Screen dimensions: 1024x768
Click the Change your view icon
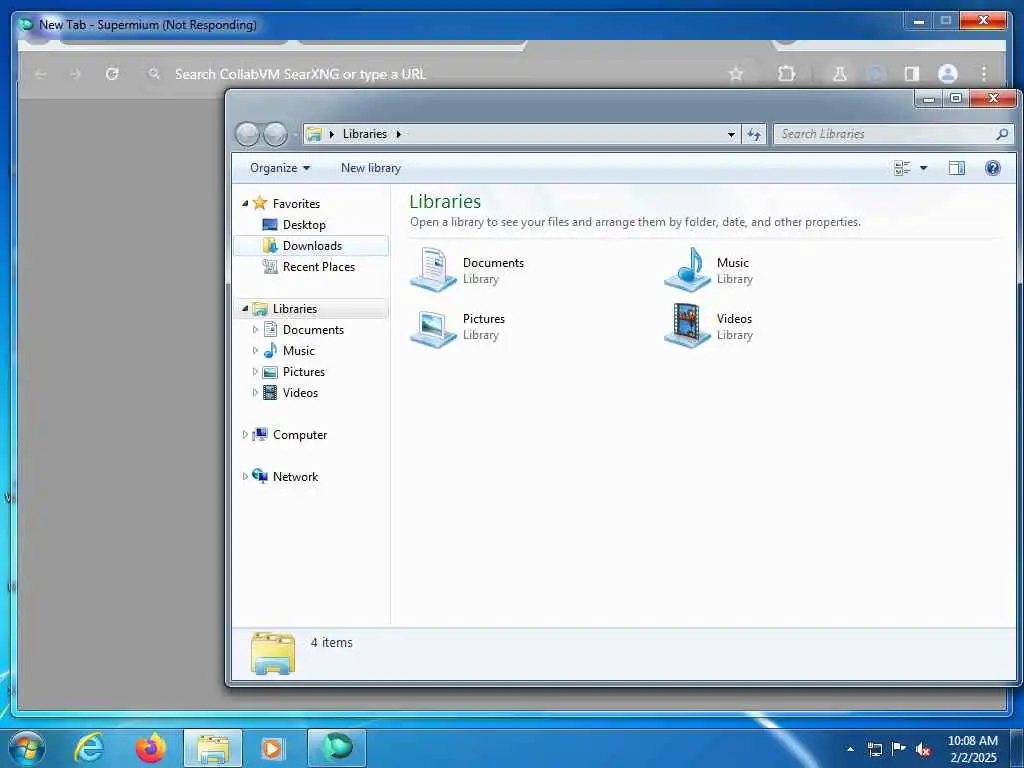(902, 168)
